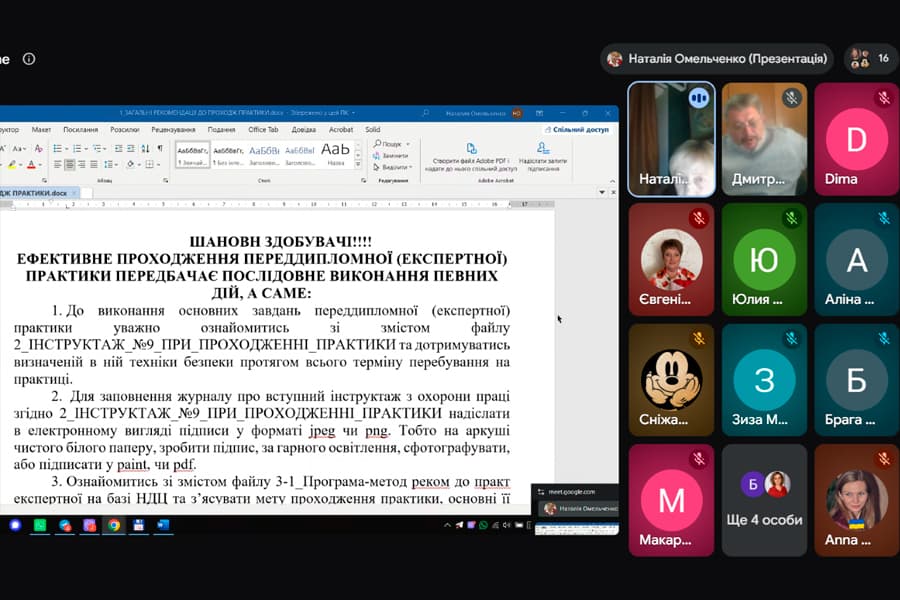Click the numbered list icon in Word ribbon

point(77,149)
